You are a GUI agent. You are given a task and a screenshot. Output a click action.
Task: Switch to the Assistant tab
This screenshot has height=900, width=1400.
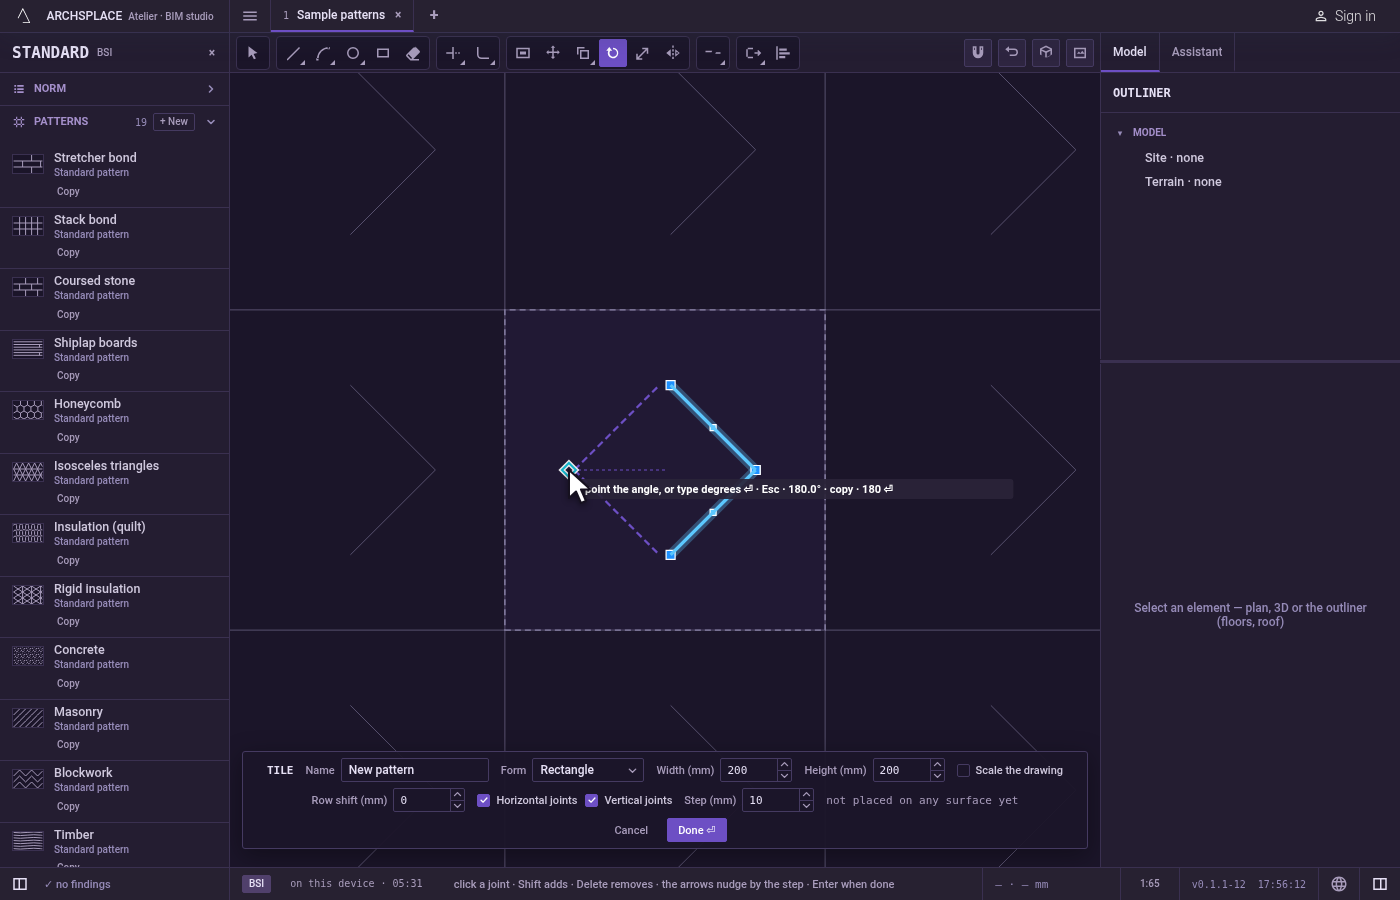(1197, 52)
